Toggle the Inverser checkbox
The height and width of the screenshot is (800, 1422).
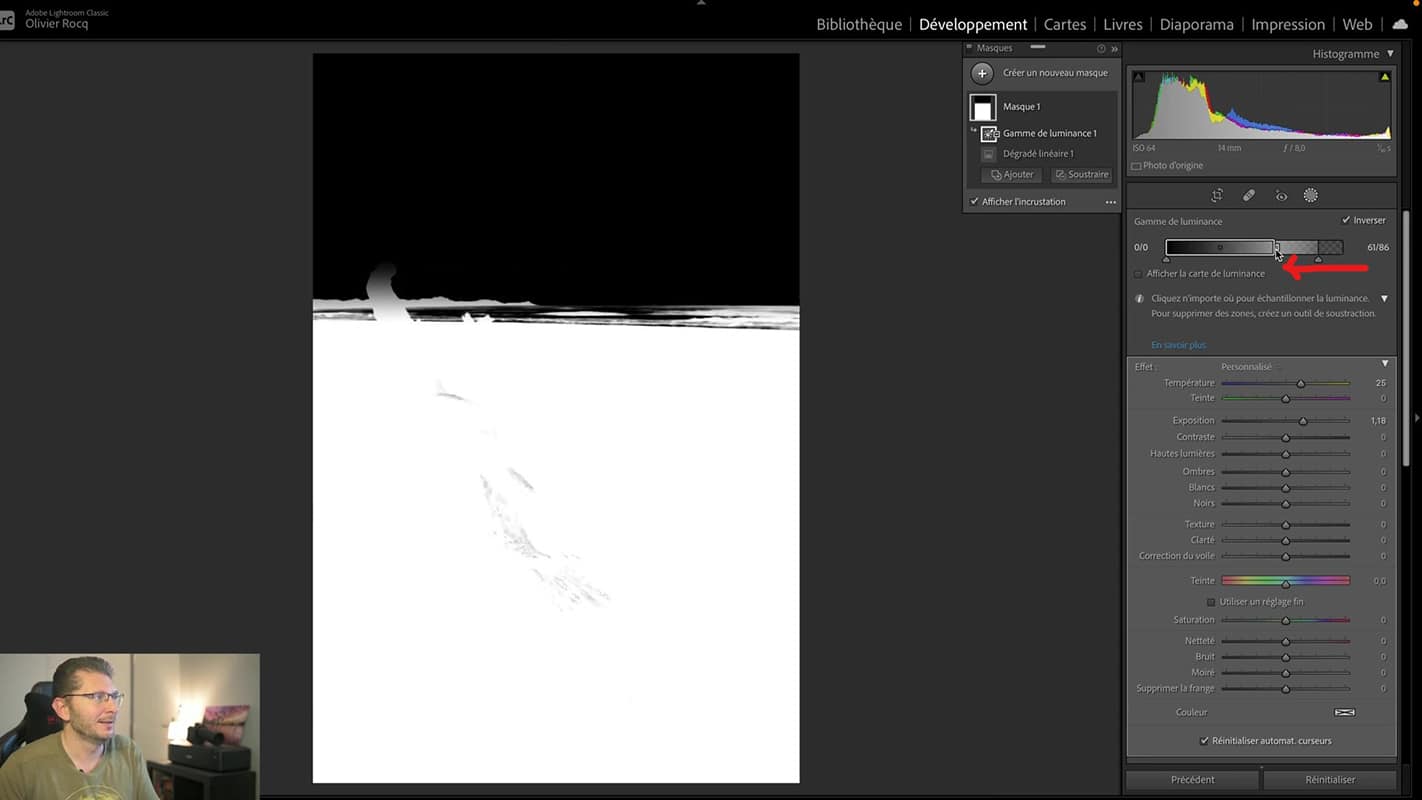pyautogui.click(x=1346, y=221)
